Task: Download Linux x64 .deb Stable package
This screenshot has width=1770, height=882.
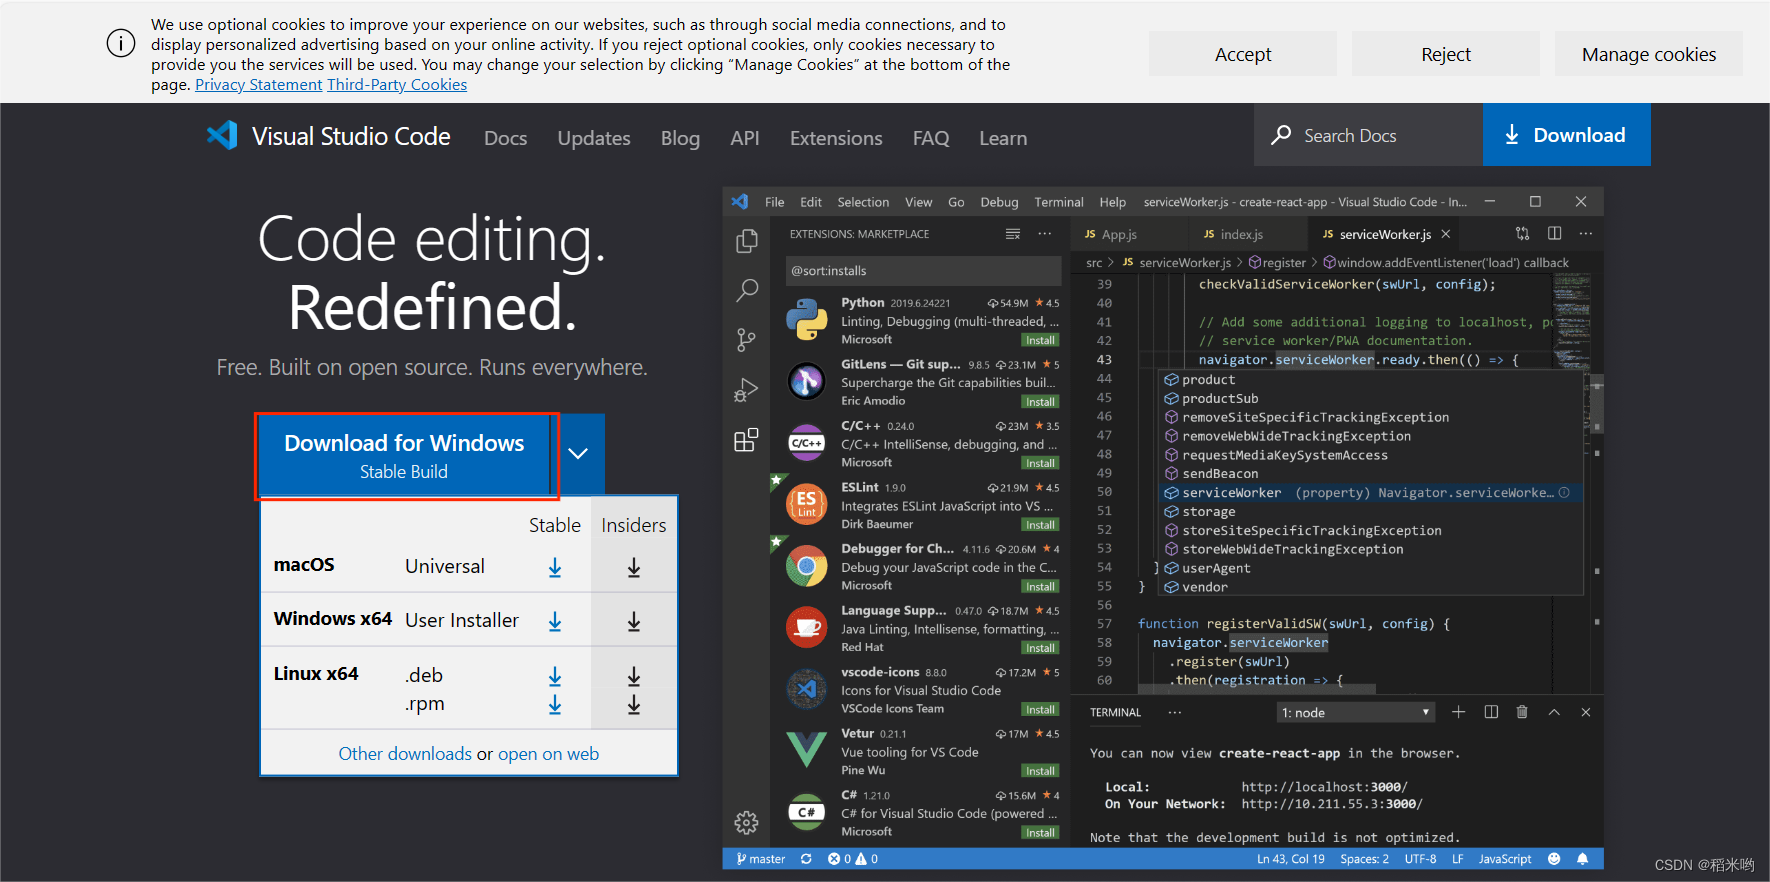Action: click(555, 677)
